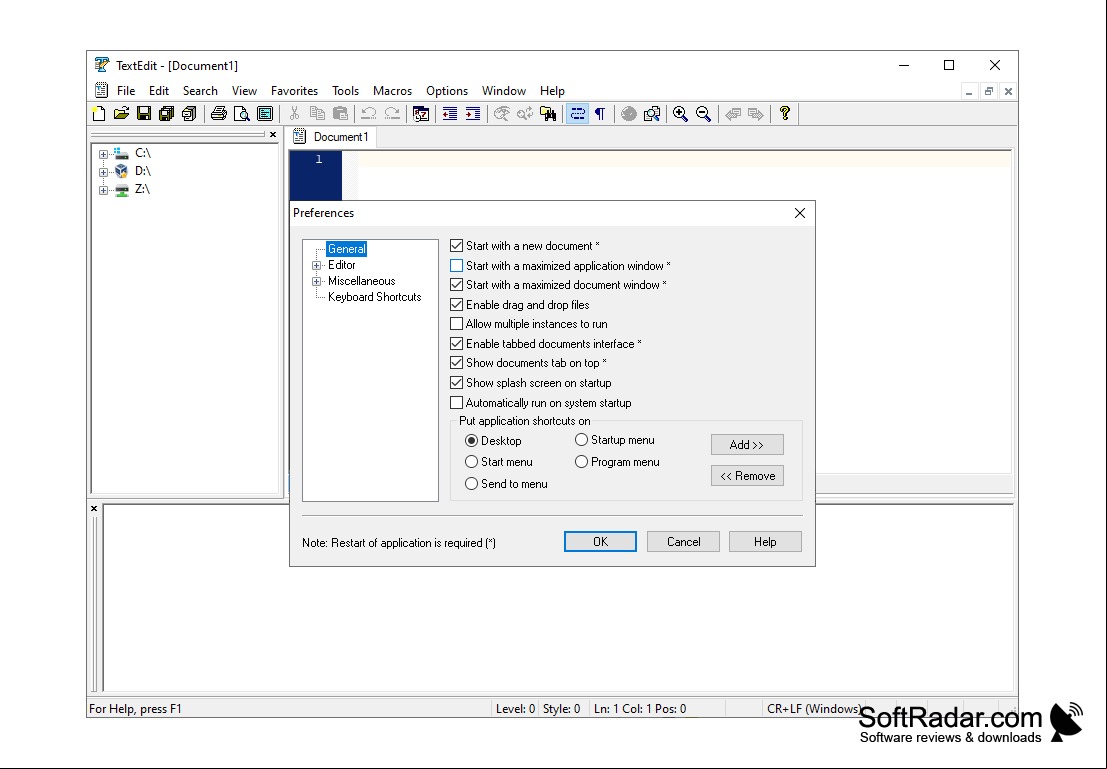Screen dimensions: 1107x769
Task: Turn off 'Show splash screen on startup'
Action: (x=457, y=383)
